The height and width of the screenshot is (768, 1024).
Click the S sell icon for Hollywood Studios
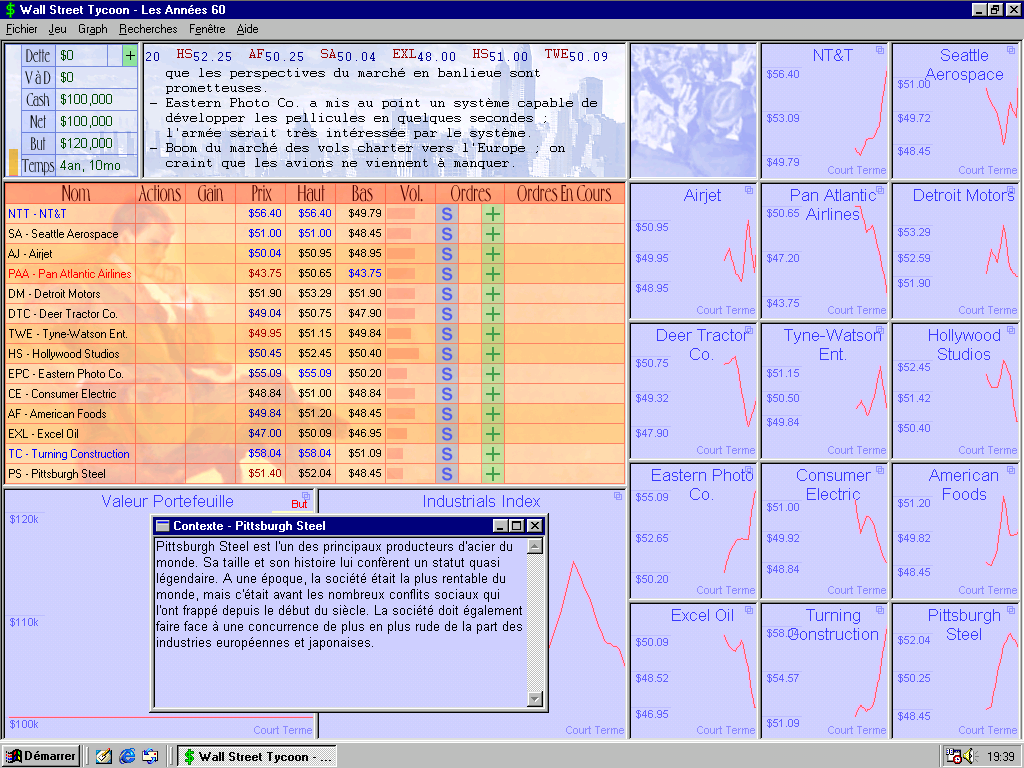[447, 354]
